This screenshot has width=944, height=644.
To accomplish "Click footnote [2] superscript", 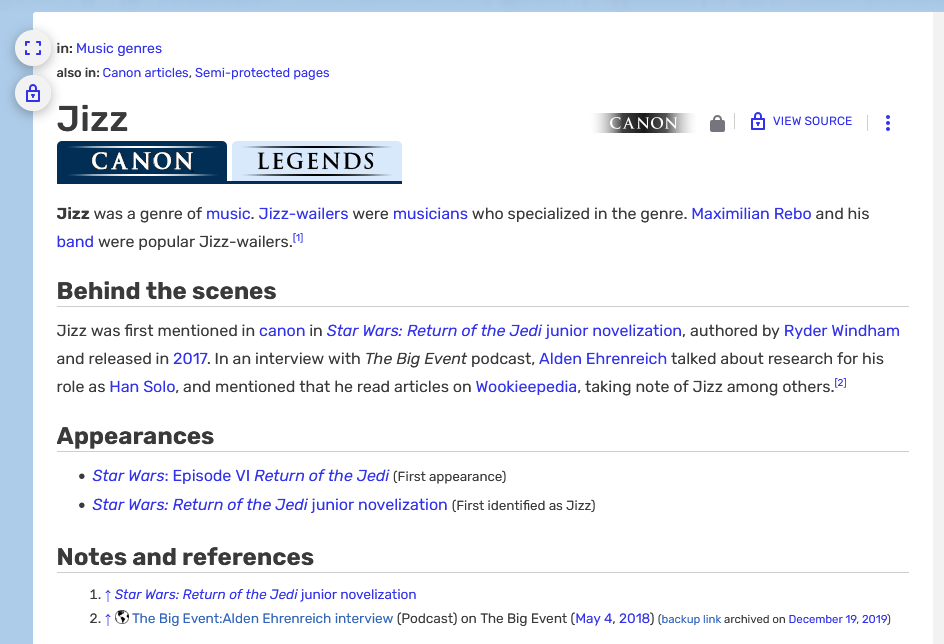I will coord(840,382).
